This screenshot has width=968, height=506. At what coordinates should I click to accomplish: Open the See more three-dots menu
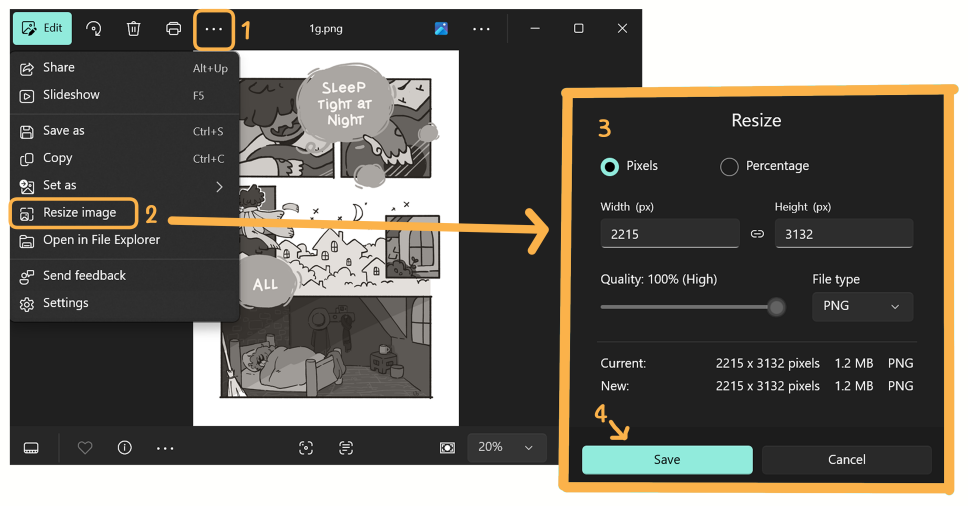coord(214,29)
